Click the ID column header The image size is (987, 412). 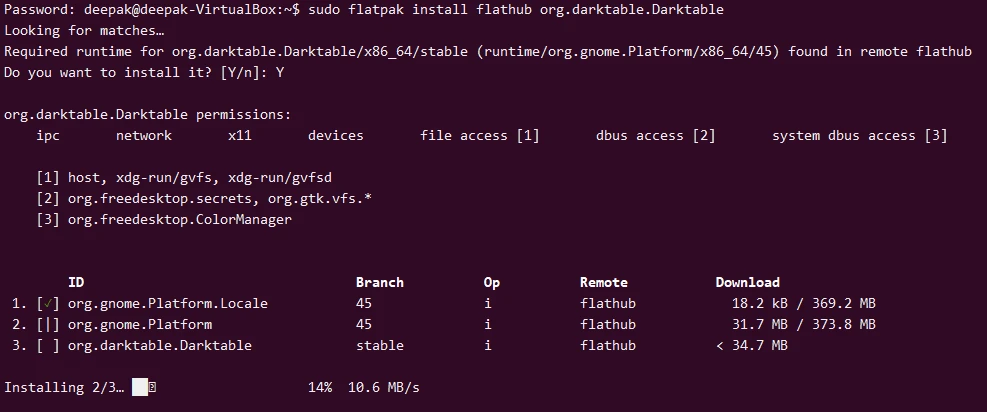pos(76,282)
